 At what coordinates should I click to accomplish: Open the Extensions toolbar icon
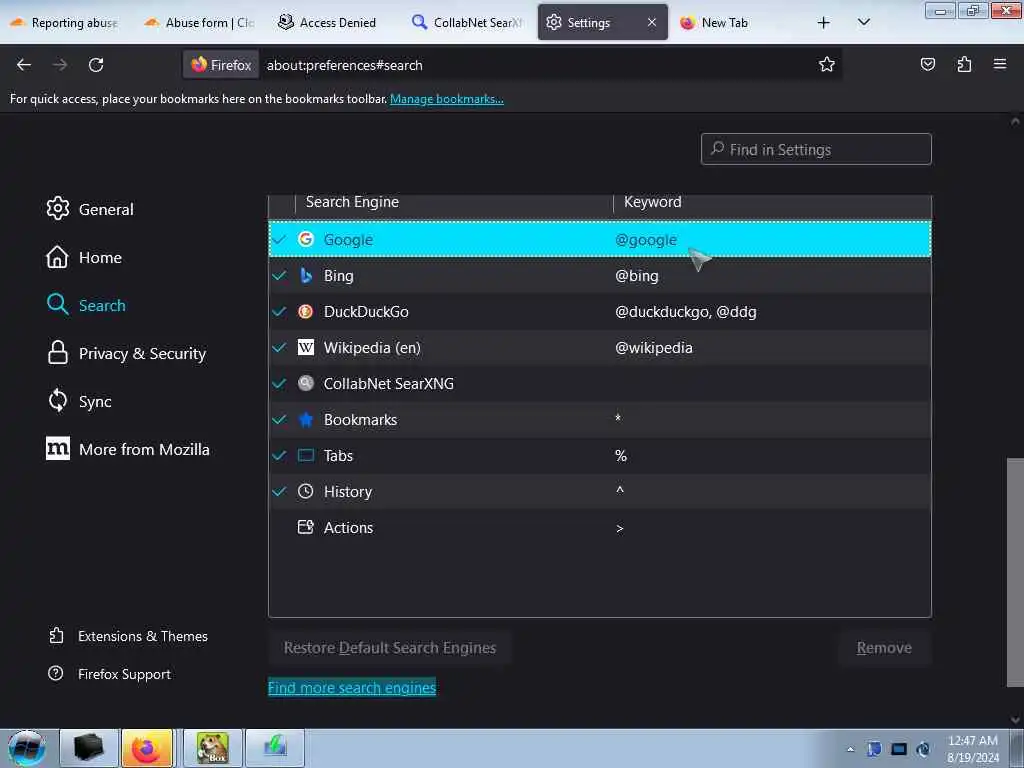click(964, 64)
